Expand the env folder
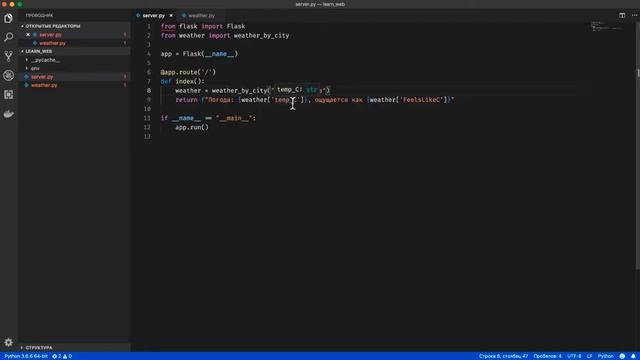640x360 pixels. pyautogui.click(x=35, y=68)
